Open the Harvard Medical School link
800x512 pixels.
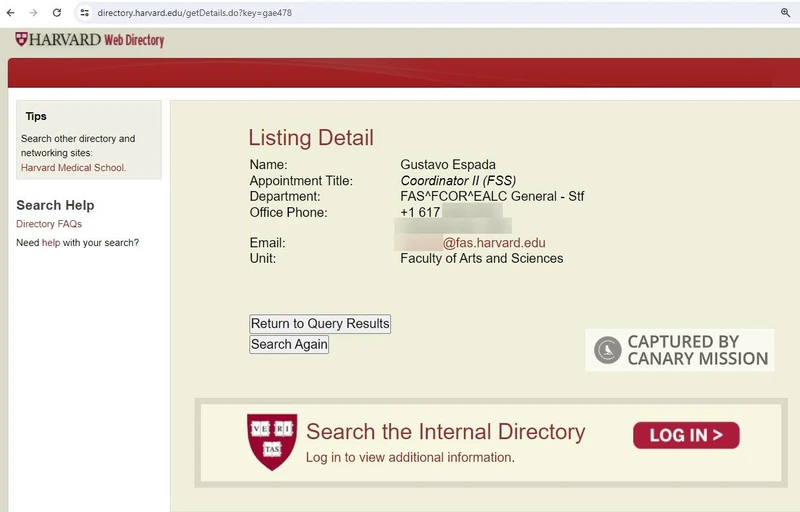73,168
